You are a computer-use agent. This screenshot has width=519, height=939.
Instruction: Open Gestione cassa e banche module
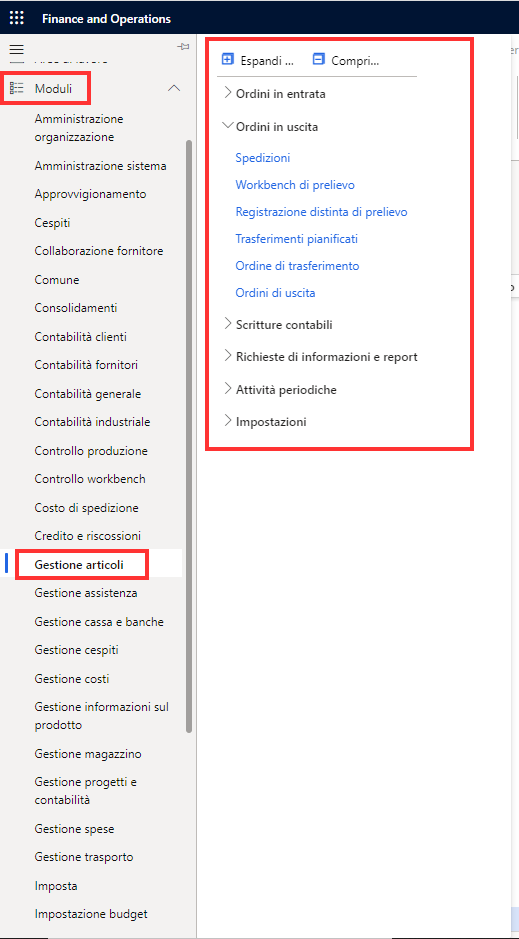coord(99,622)
